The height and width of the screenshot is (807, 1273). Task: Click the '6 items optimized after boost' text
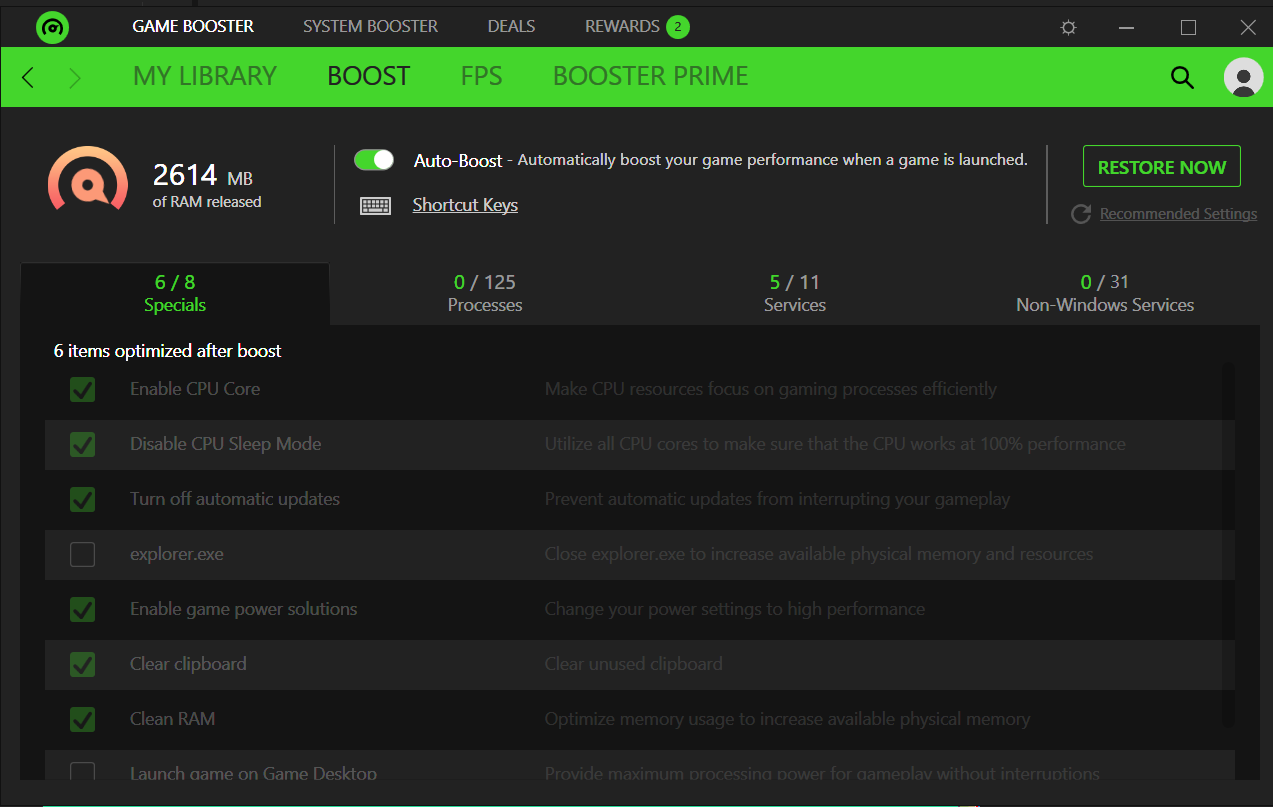click(x=168, y=351)
